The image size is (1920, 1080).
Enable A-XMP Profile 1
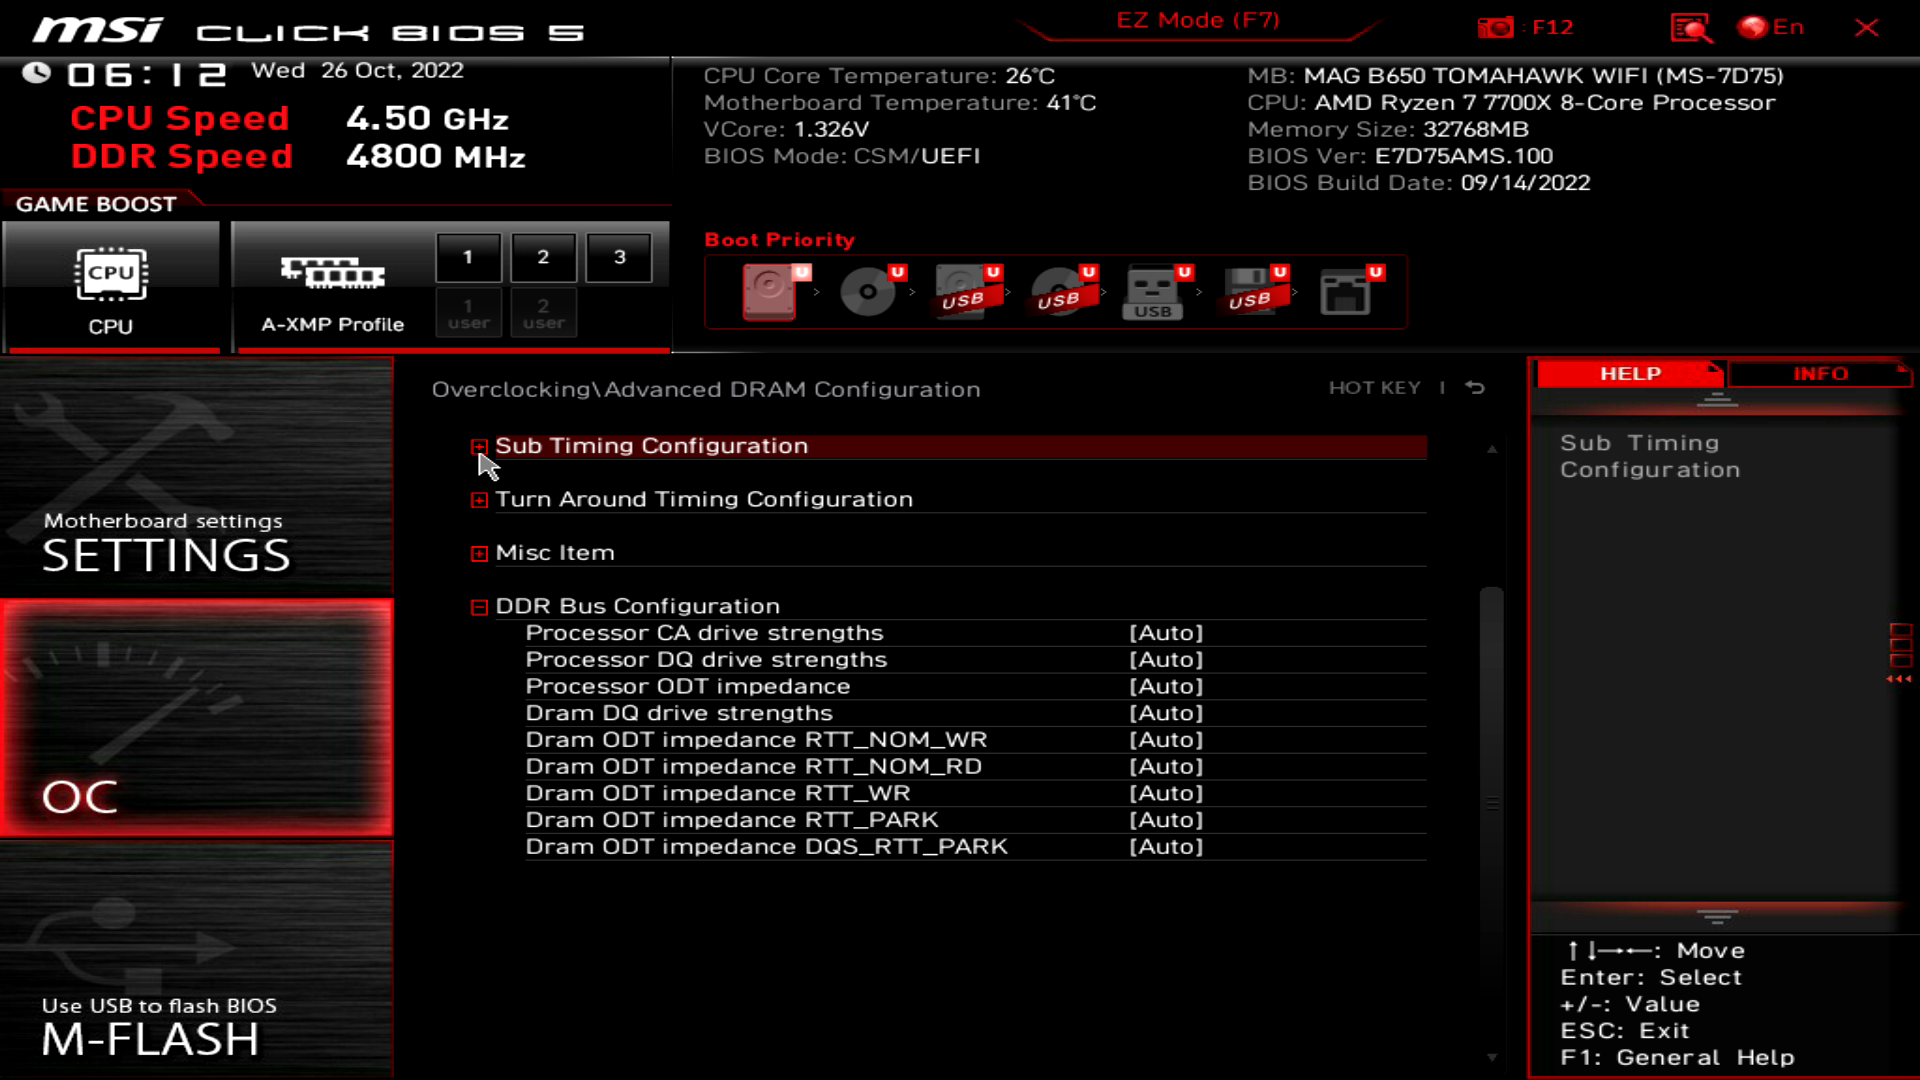tap(468, 256)
